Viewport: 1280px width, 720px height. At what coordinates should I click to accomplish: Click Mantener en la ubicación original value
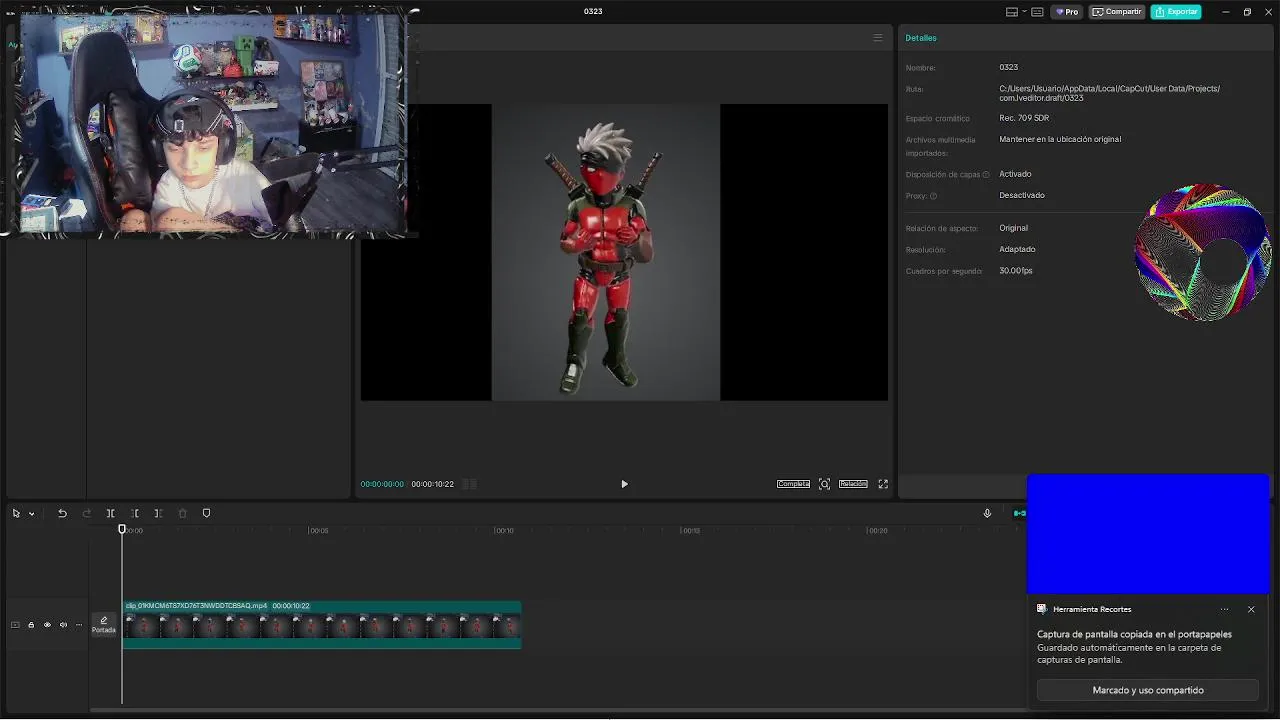click(1060, 139)
